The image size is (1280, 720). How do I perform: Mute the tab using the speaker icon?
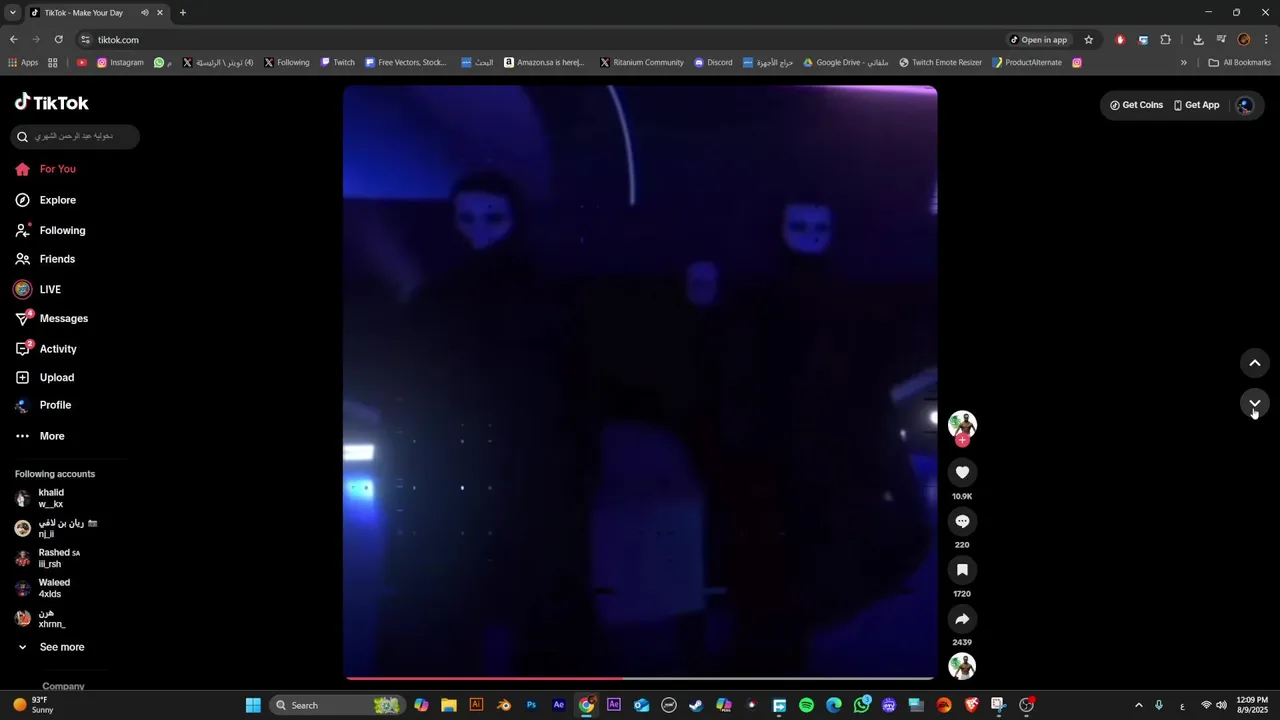pos(145,13)
